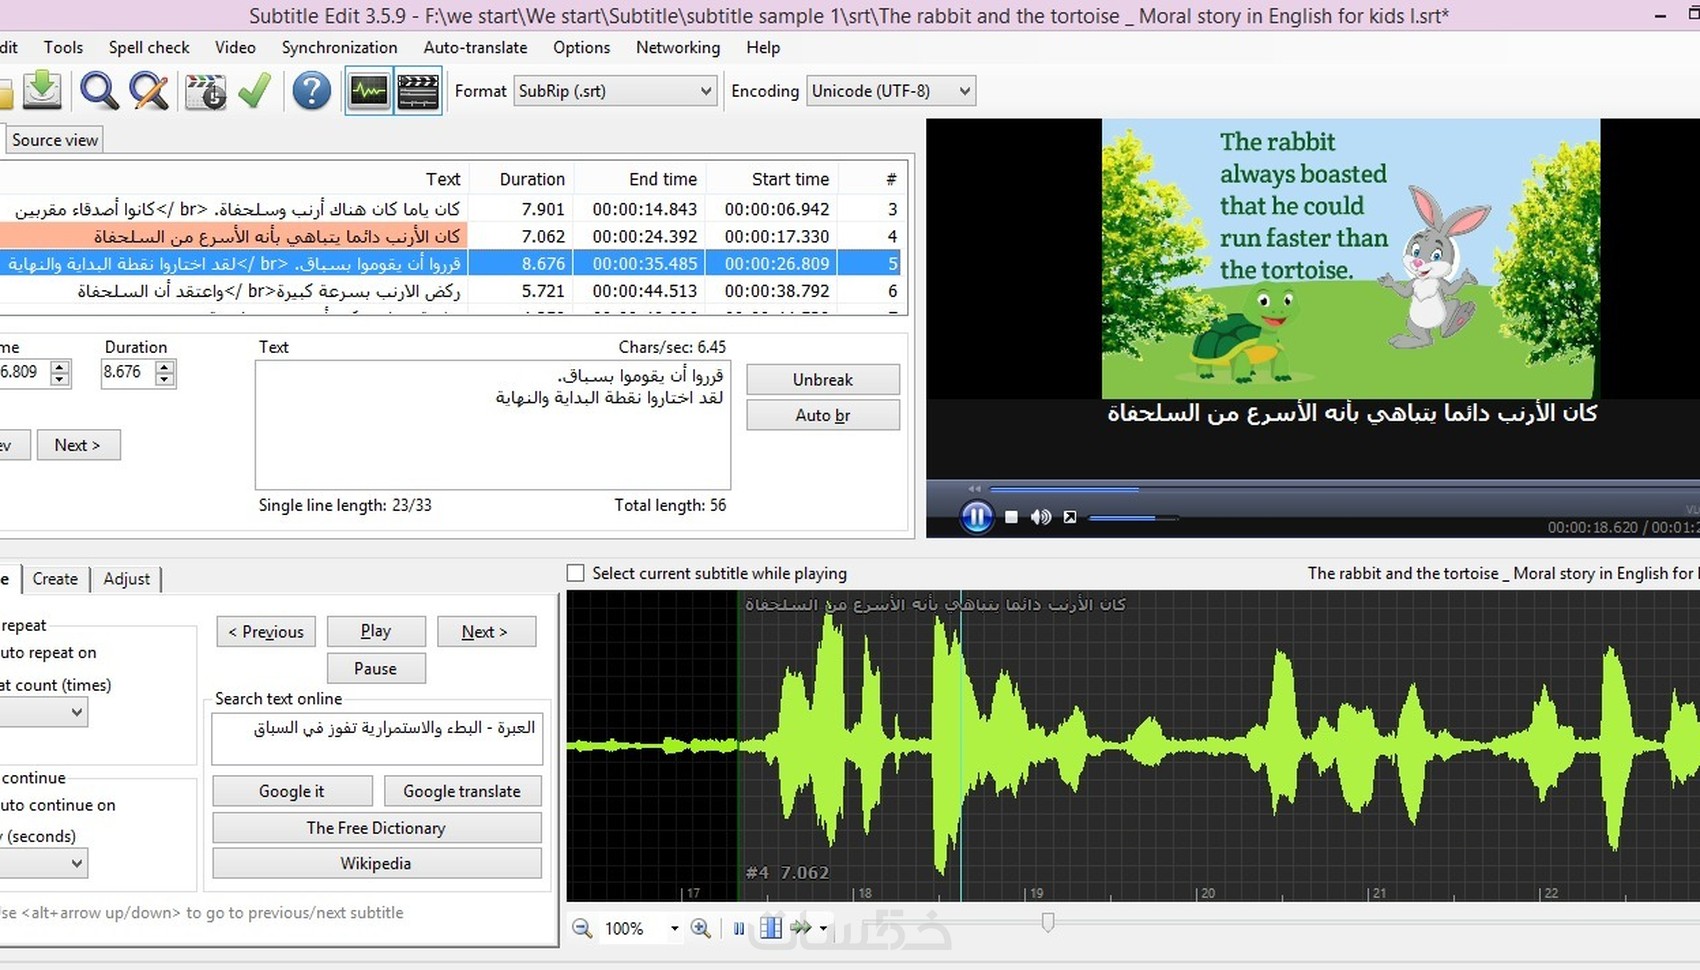Image resolution: width=1700 pixels, height=970 pixels.
Task: Click the < Previous playback button
Action: tap(266, 632)
